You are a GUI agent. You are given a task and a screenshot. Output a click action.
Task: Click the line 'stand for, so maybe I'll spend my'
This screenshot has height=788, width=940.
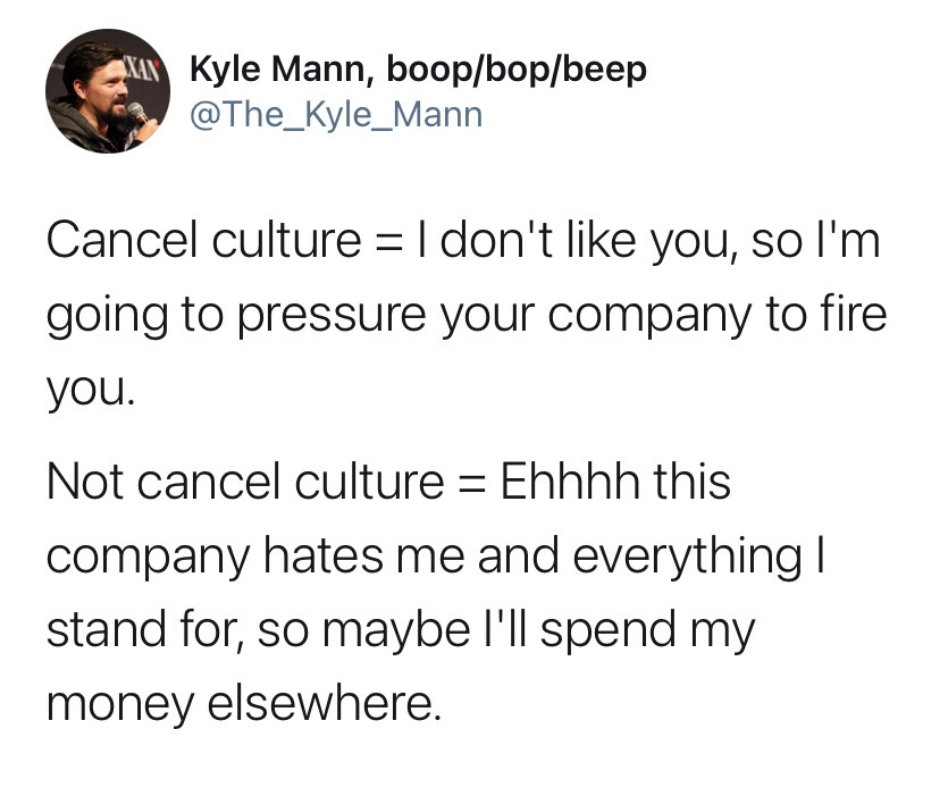(400, 631)
